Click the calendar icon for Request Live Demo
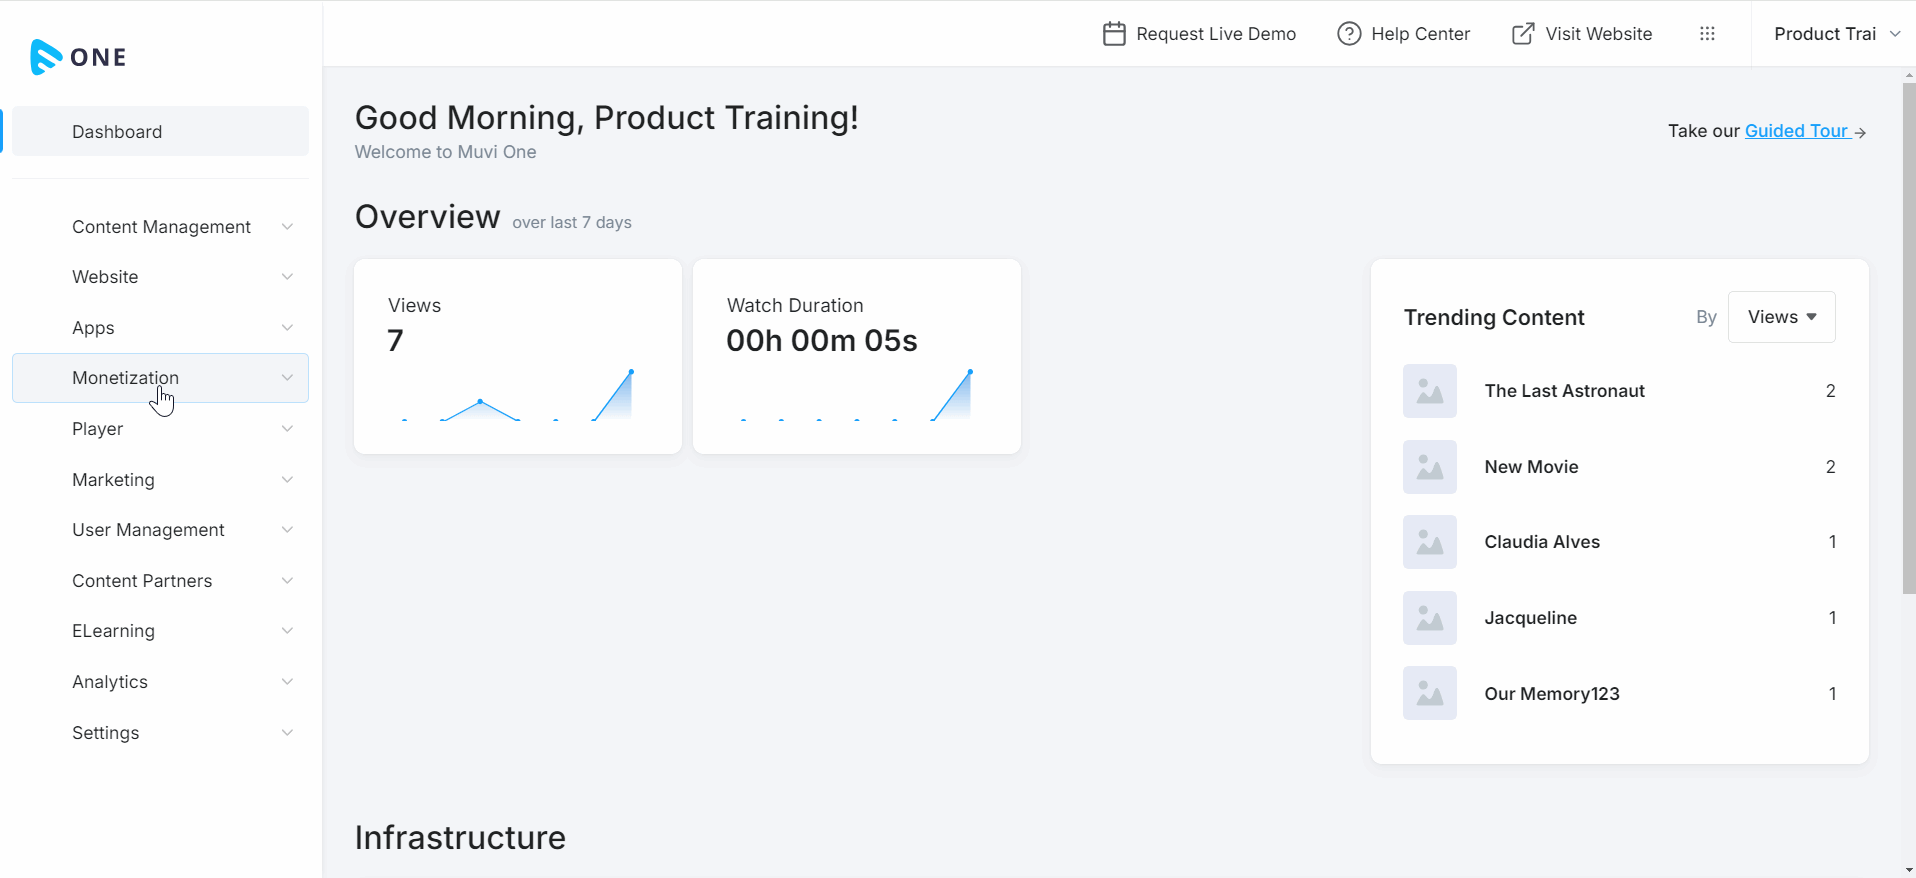Viewport: 1916px width, 878px height. coord(1114,34)
